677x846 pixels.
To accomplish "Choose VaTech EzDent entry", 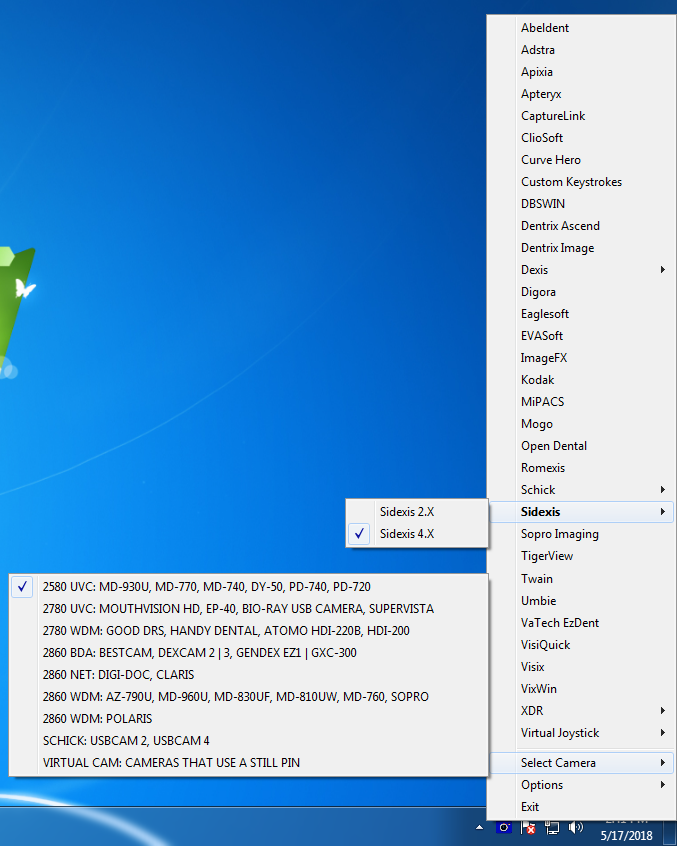I will click(582, 623).
